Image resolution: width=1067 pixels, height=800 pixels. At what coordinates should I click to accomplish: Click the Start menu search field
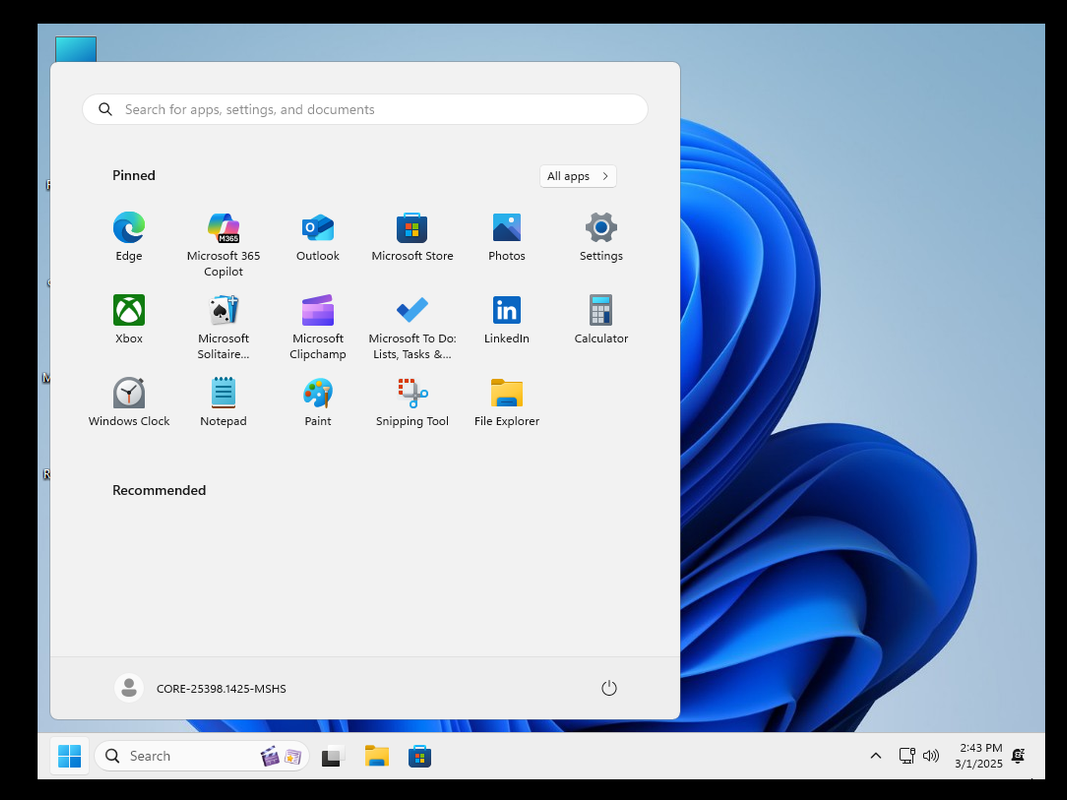(365, 110)
